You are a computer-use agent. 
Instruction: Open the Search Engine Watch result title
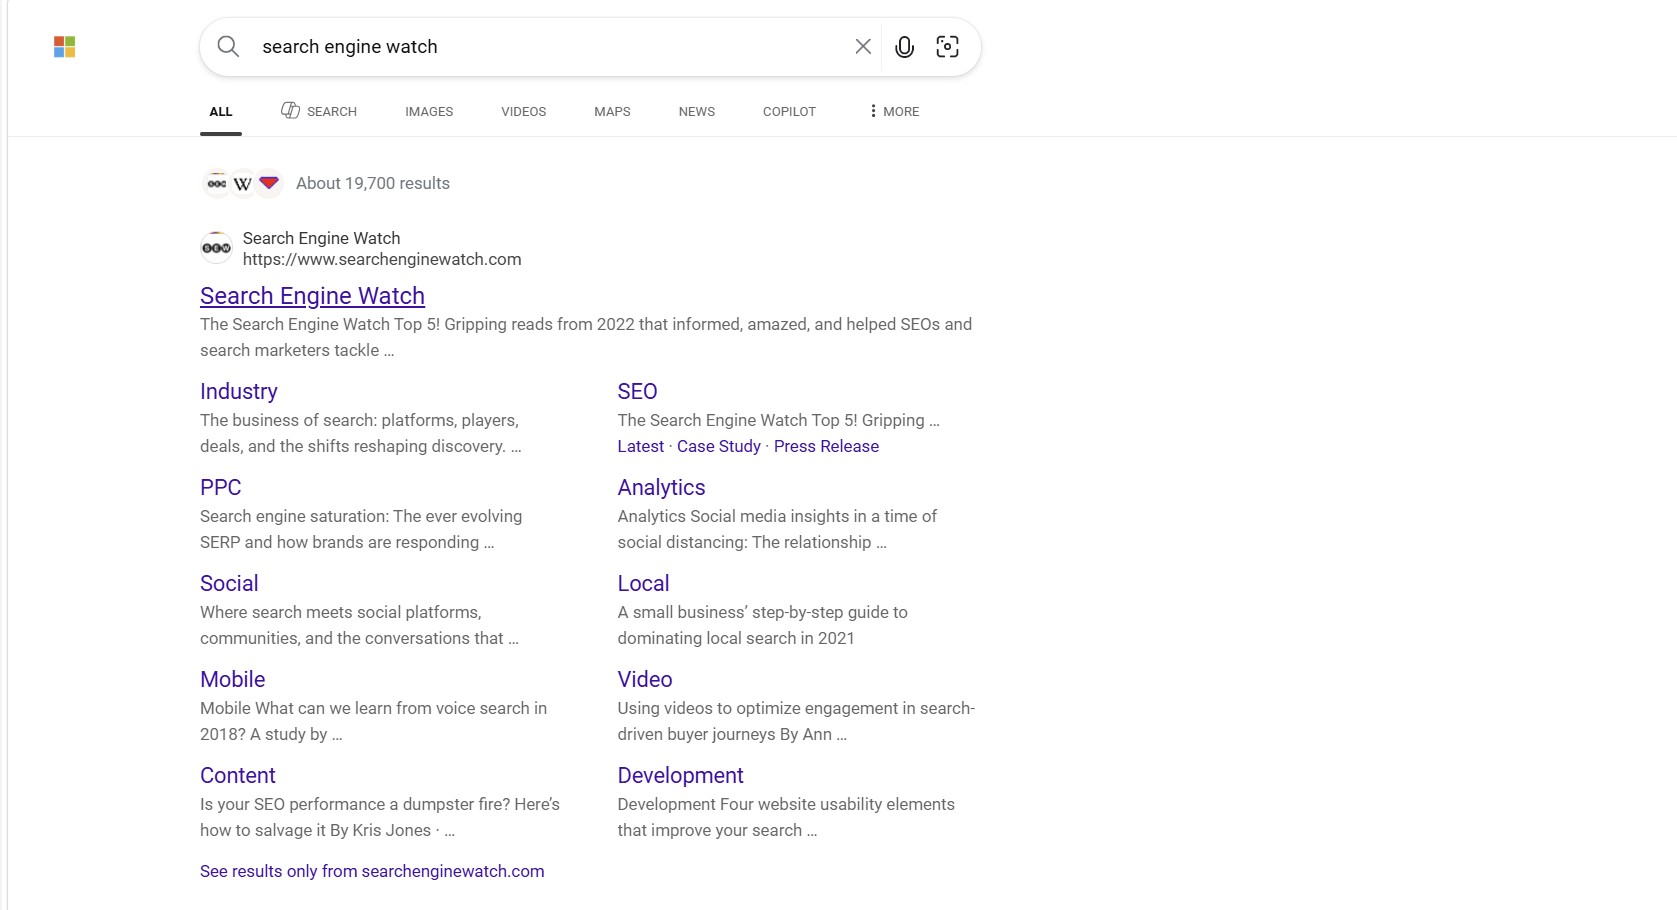click(x=312, y=296)
